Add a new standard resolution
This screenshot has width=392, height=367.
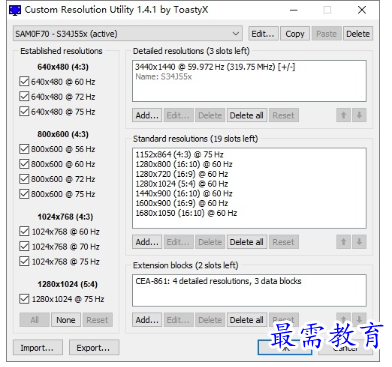click(147, 242)
